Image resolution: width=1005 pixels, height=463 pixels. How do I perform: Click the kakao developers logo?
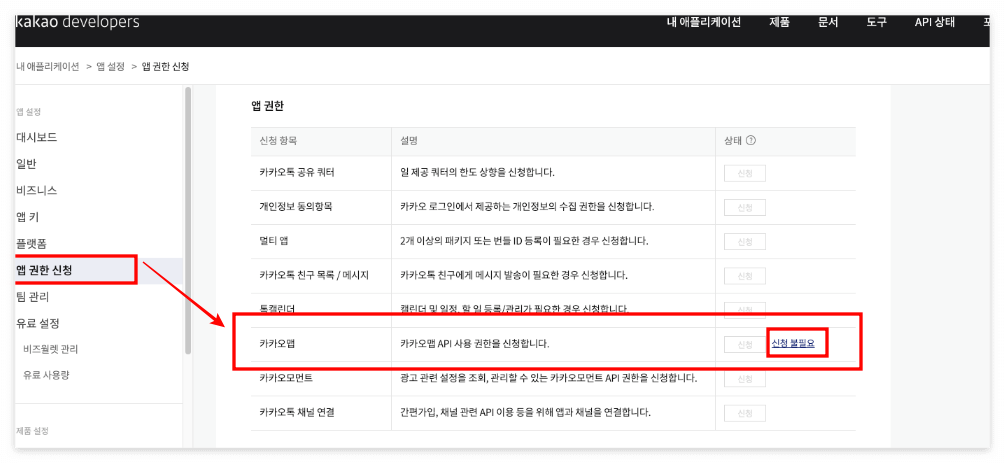click(x=78, y=23)
